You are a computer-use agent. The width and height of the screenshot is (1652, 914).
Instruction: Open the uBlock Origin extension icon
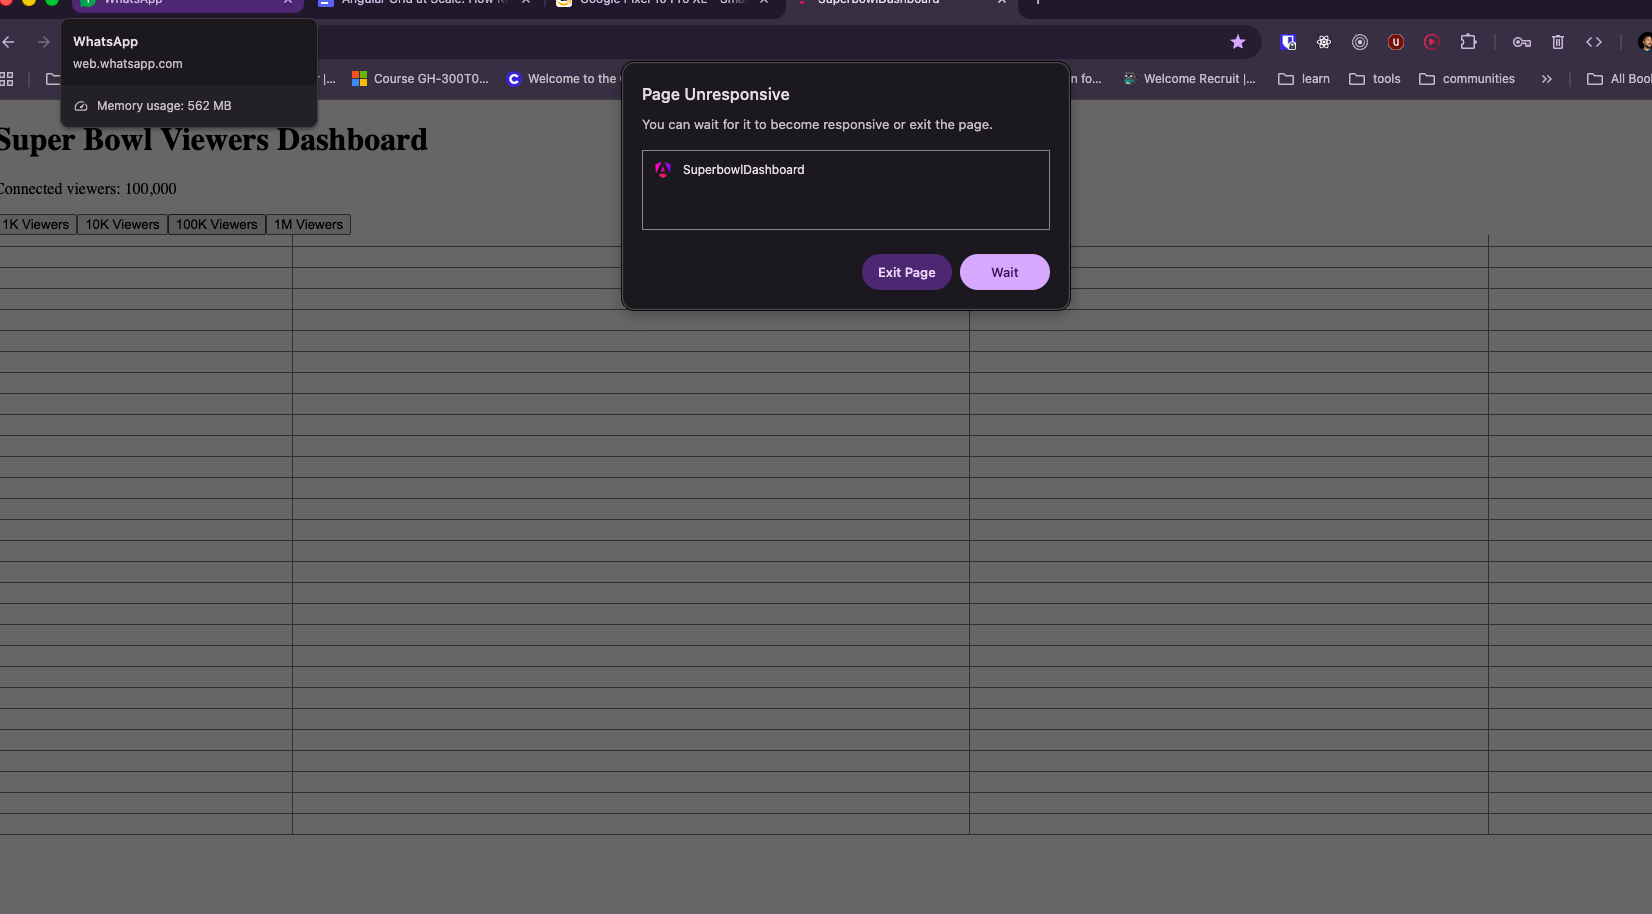click(1396, 42)
